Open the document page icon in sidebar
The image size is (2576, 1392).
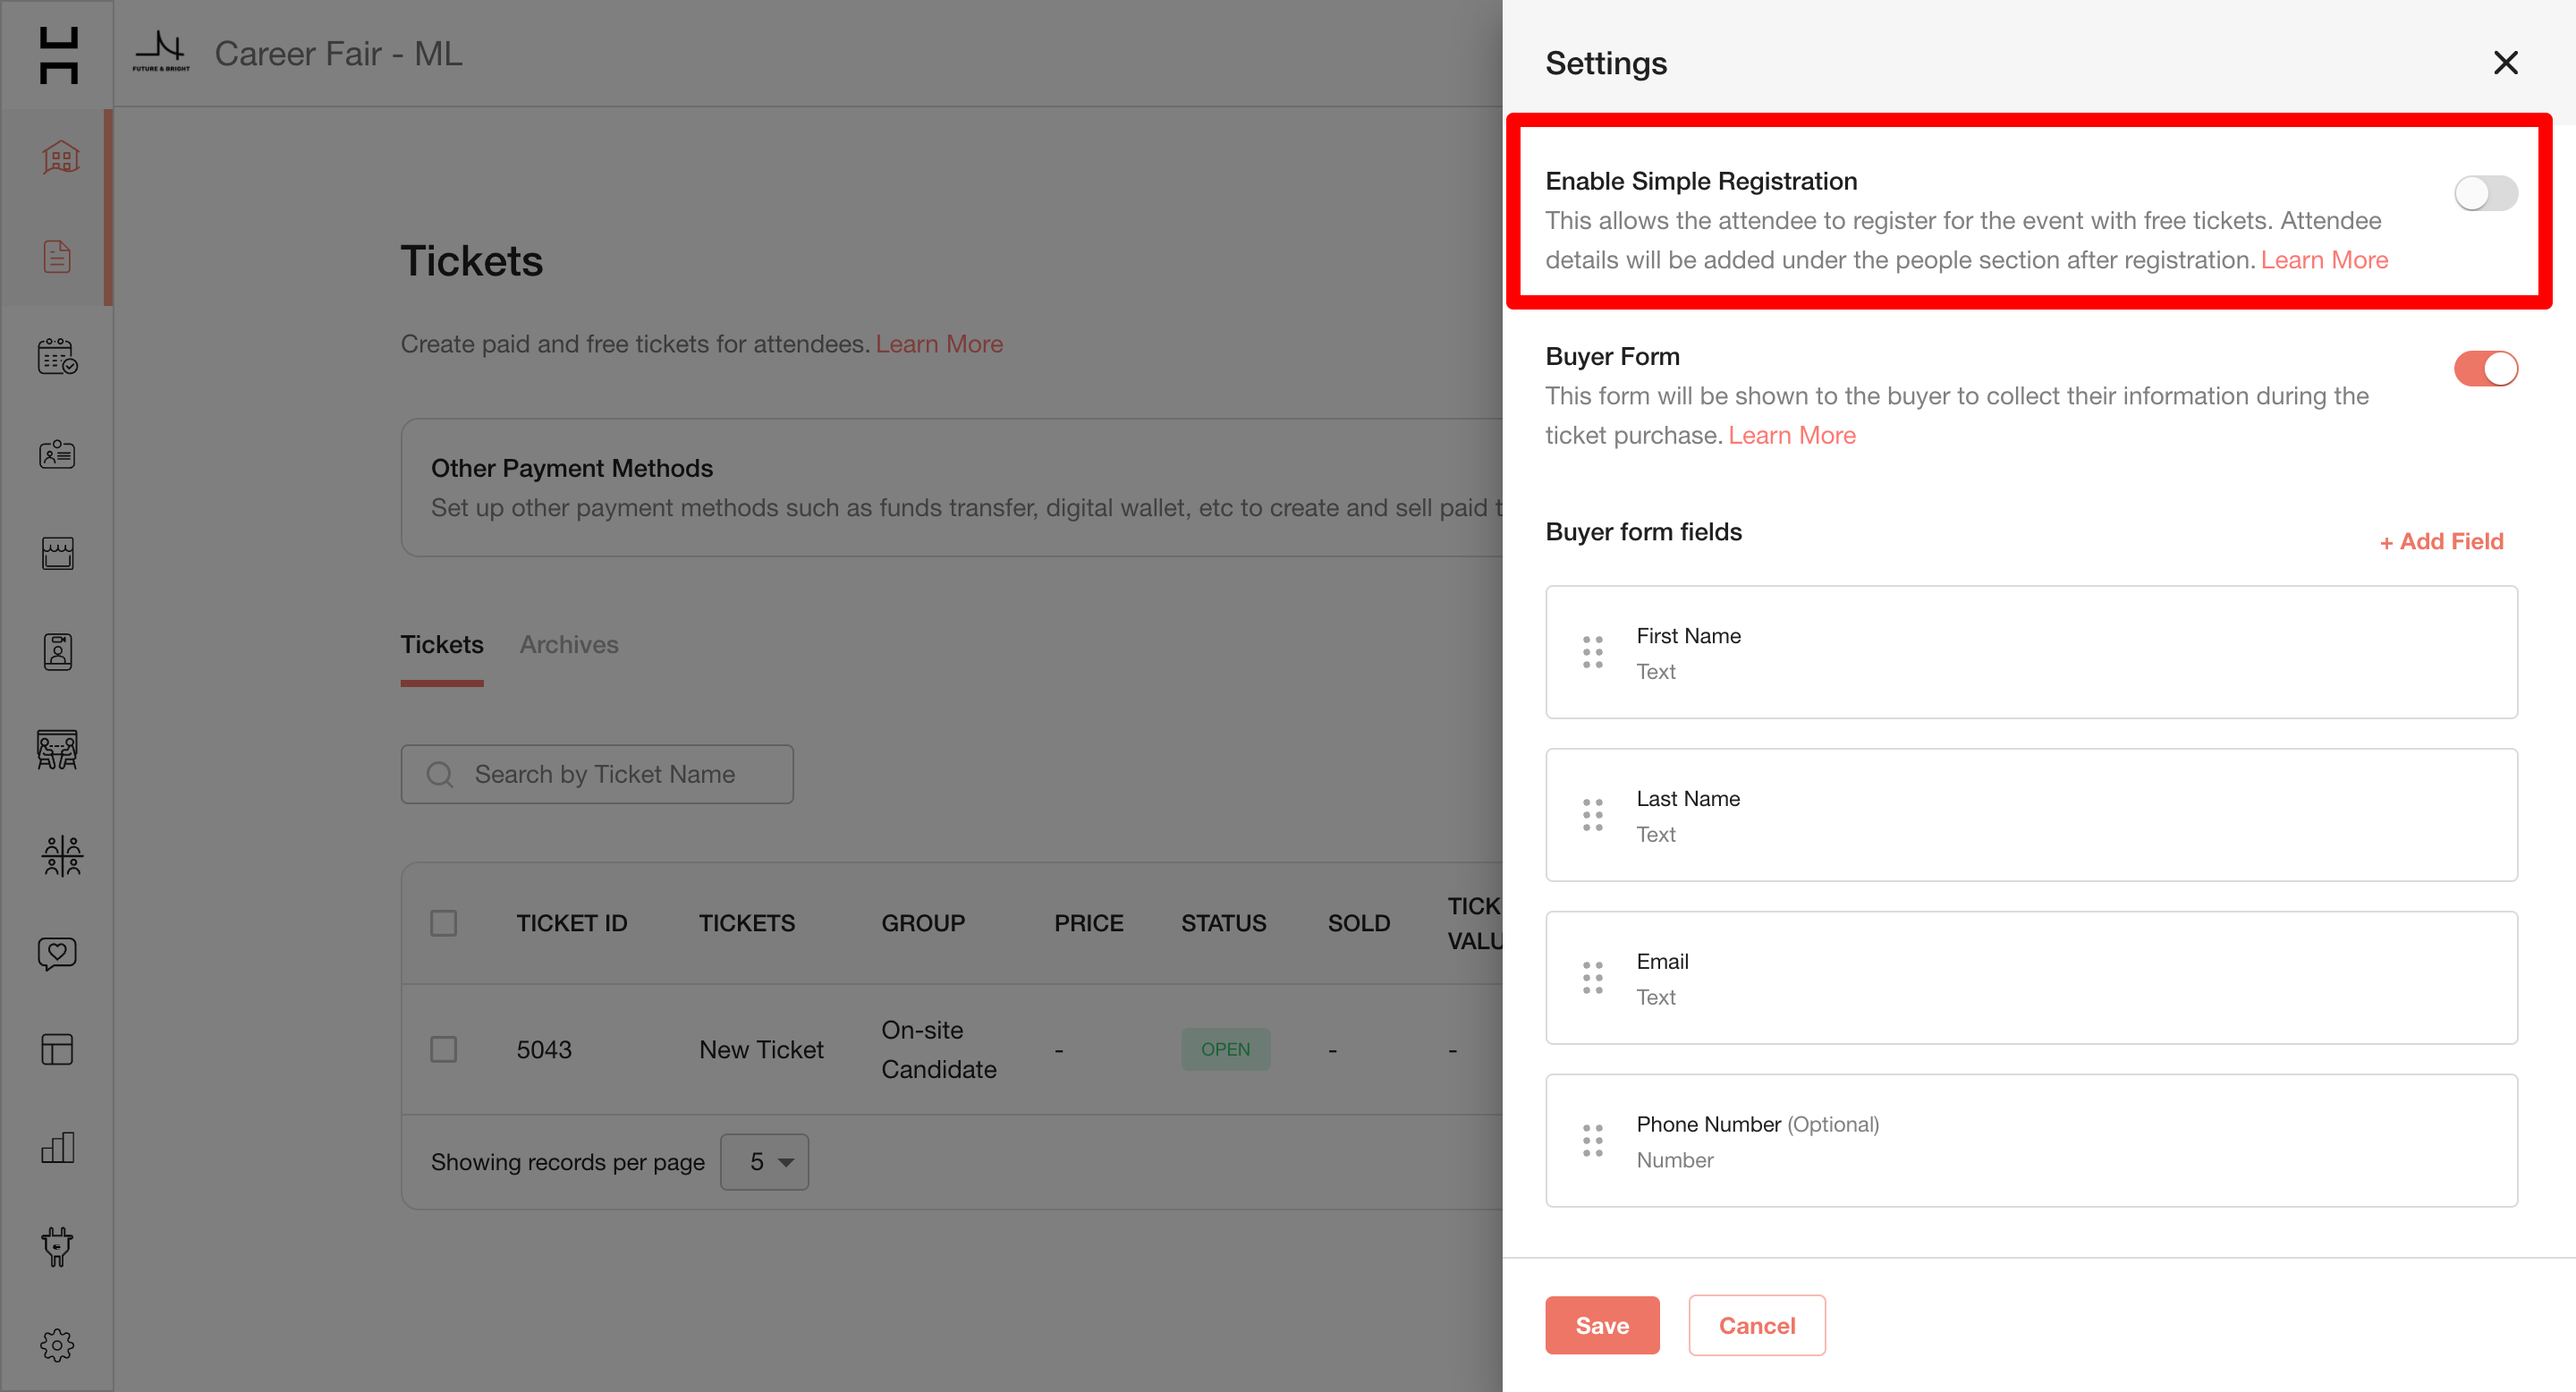coord(57,256)
